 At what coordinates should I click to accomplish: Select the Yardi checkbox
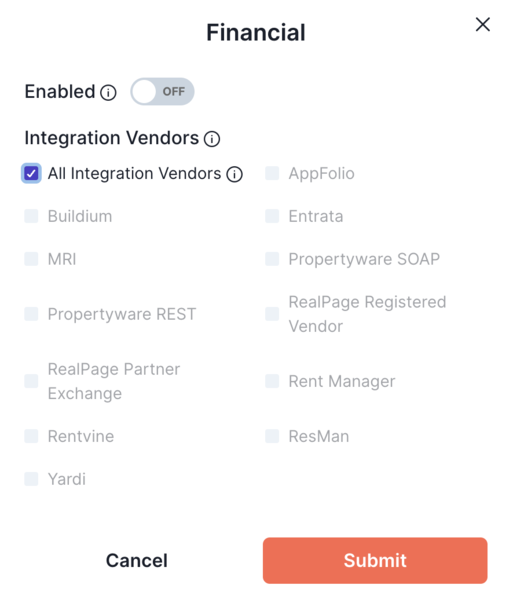(31, 479)
